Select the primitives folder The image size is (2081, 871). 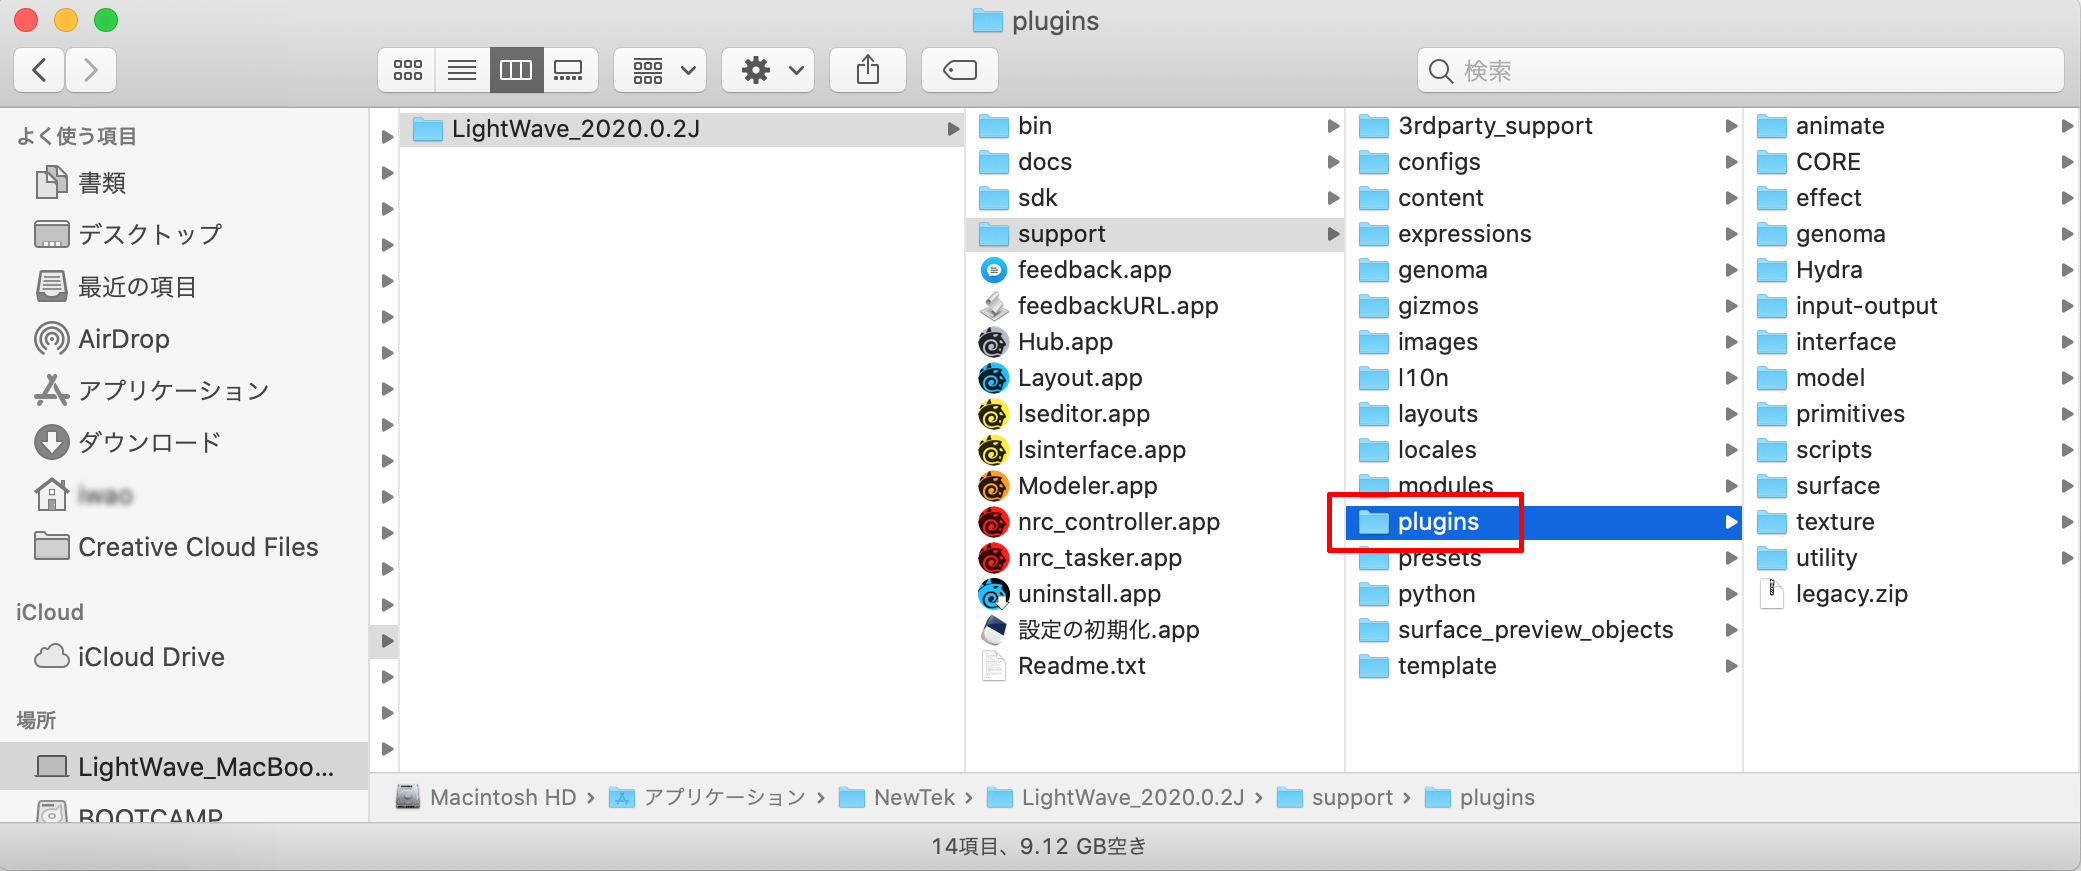click(x=1913, y=414)
